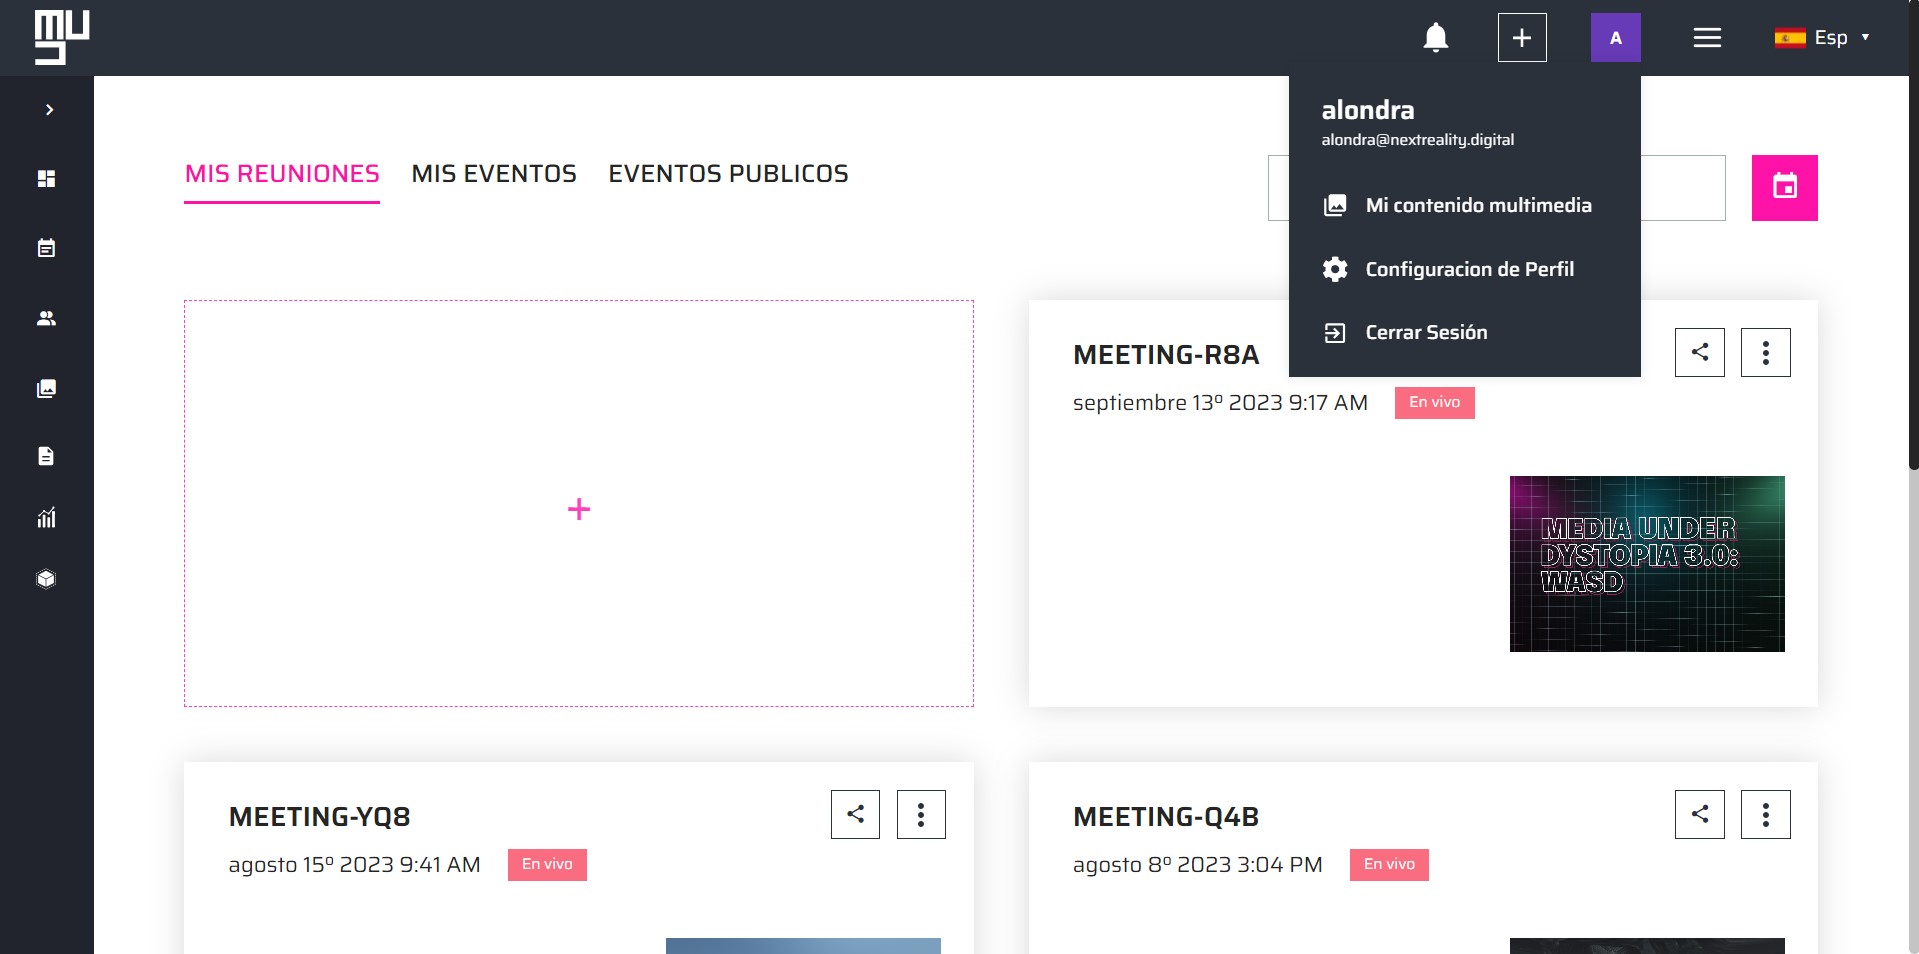Open the people icon in sidebar
Screen dimensions: 1919x954
click(46, 318)
